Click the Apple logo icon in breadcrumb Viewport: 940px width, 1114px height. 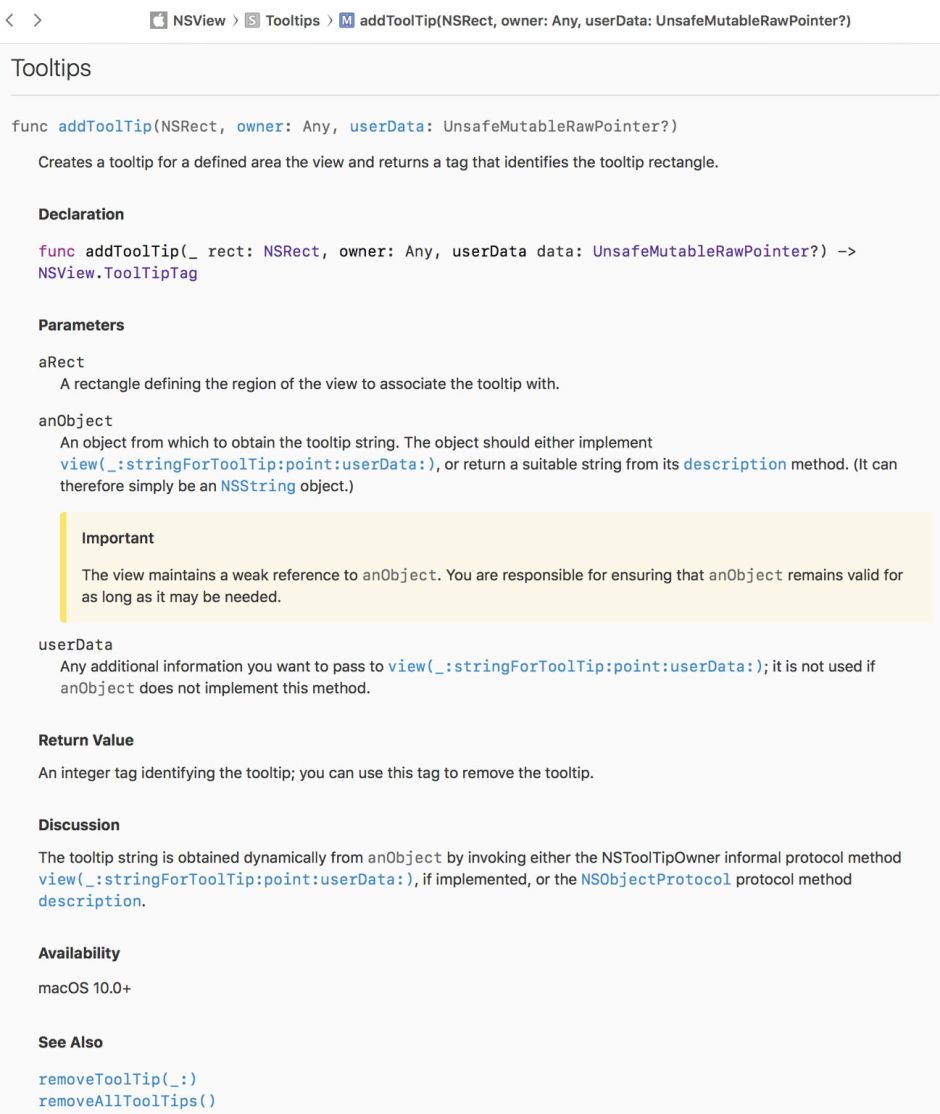coord(159,20)
